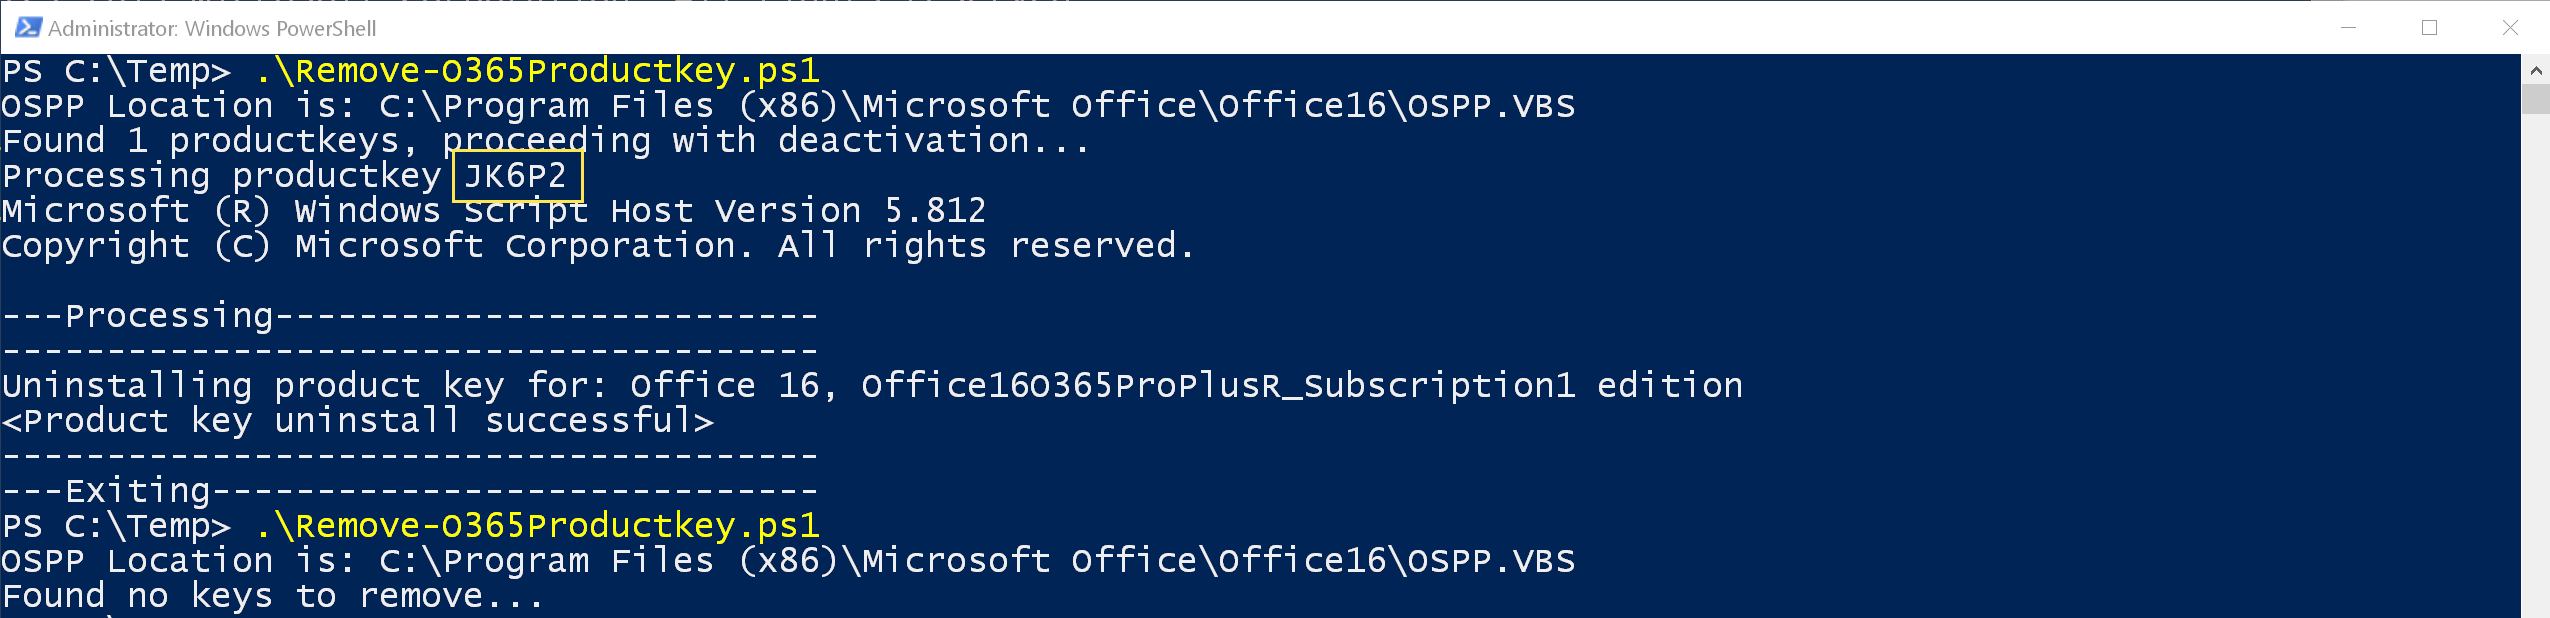Click the scrollbar up arrow
Viewport: 2550px width, 618px height.
[x=2535, y=71]
